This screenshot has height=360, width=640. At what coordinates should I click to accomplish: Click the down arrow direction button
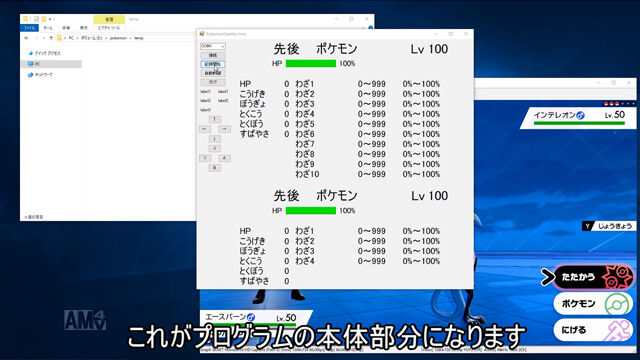point(215,139)
